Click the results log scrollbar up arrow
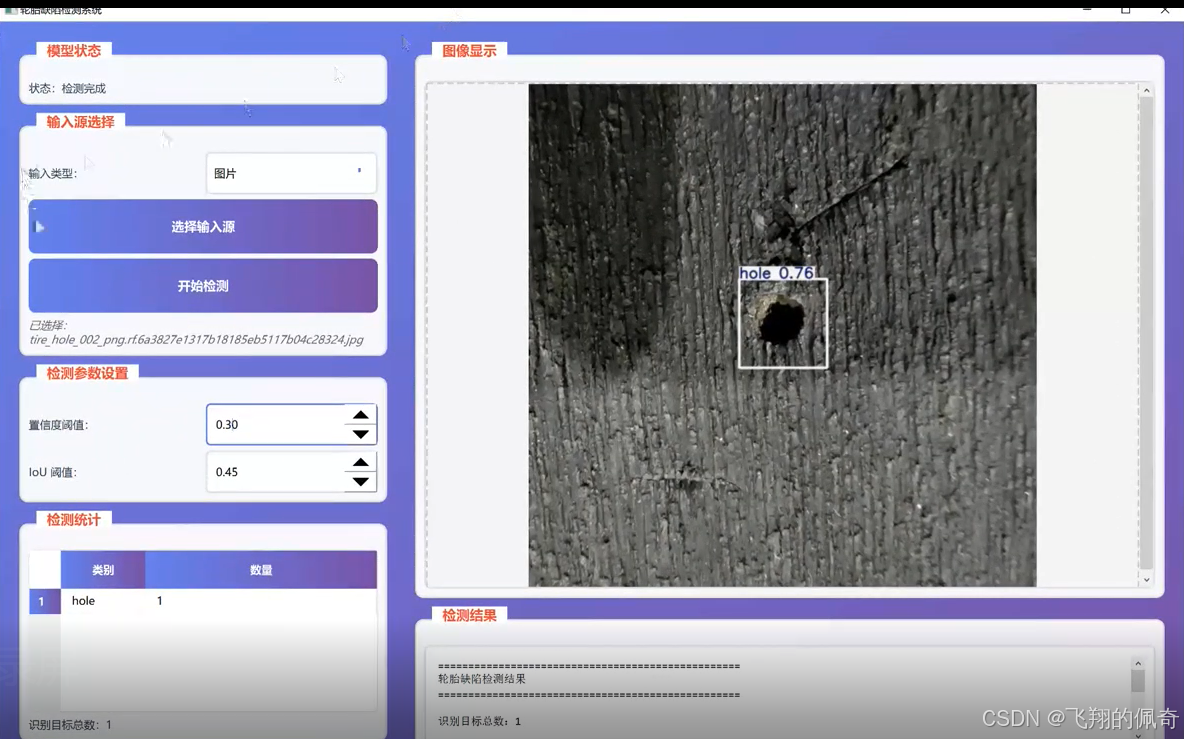This screenshot has width=1184, height=739. coord(1138,664)
